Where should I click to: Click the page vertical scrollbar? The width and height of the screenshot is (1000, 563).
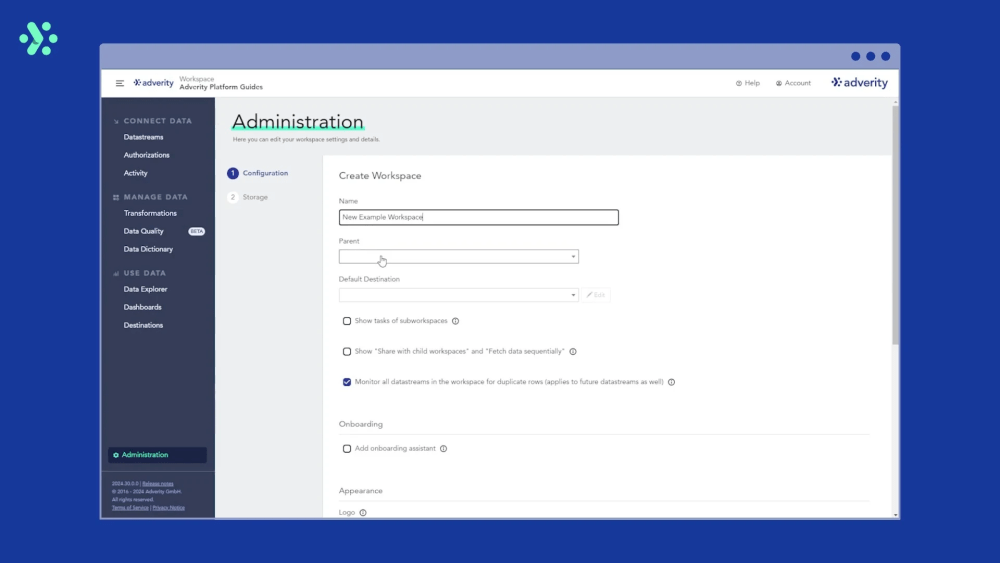click(x=895, y=226)
